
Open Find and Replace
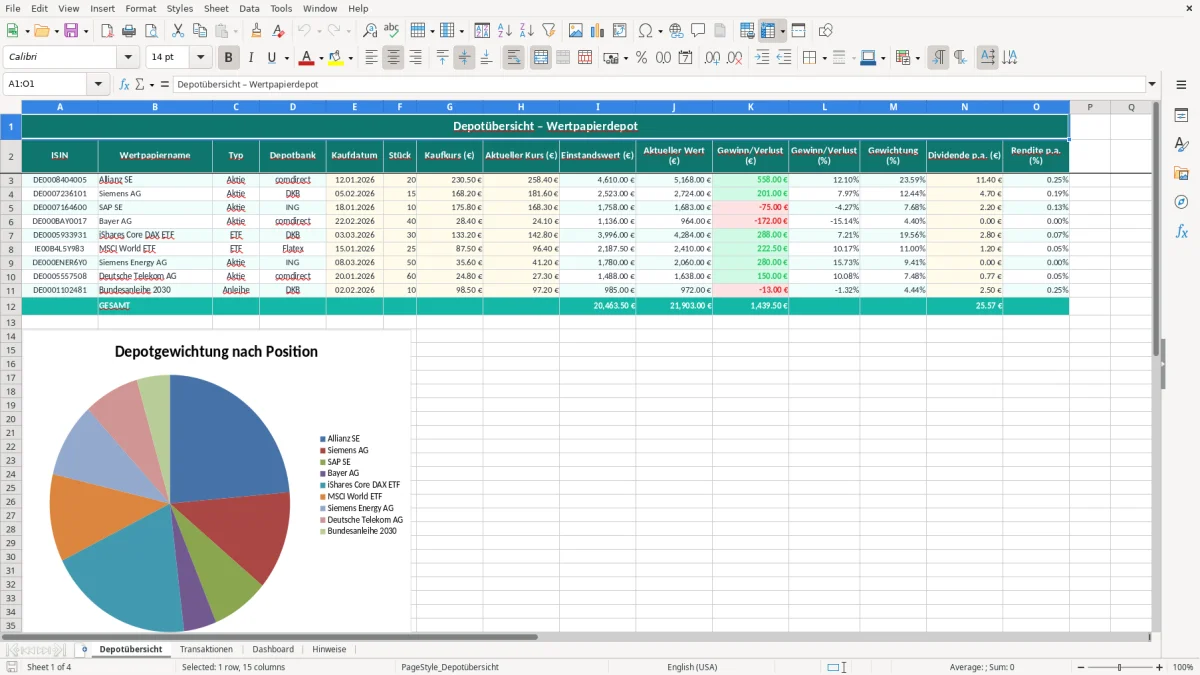[370, 31]
